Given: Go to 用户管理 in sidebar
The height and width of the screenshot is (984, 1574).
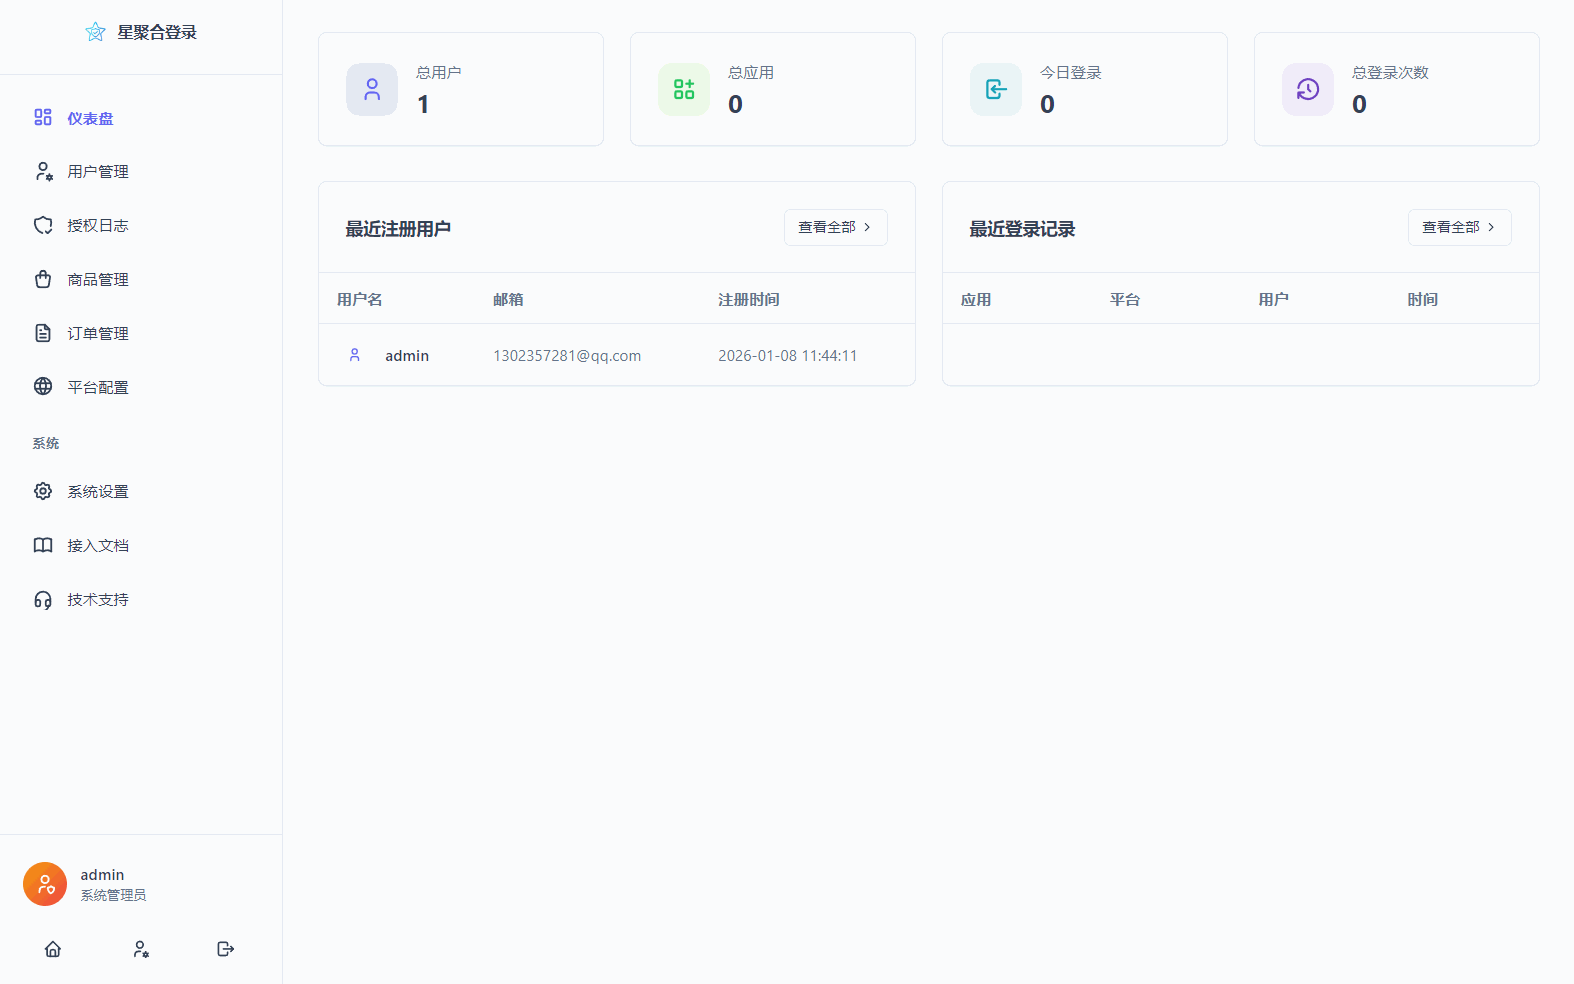Looking at the screenshot, I should tap(97, 172).
